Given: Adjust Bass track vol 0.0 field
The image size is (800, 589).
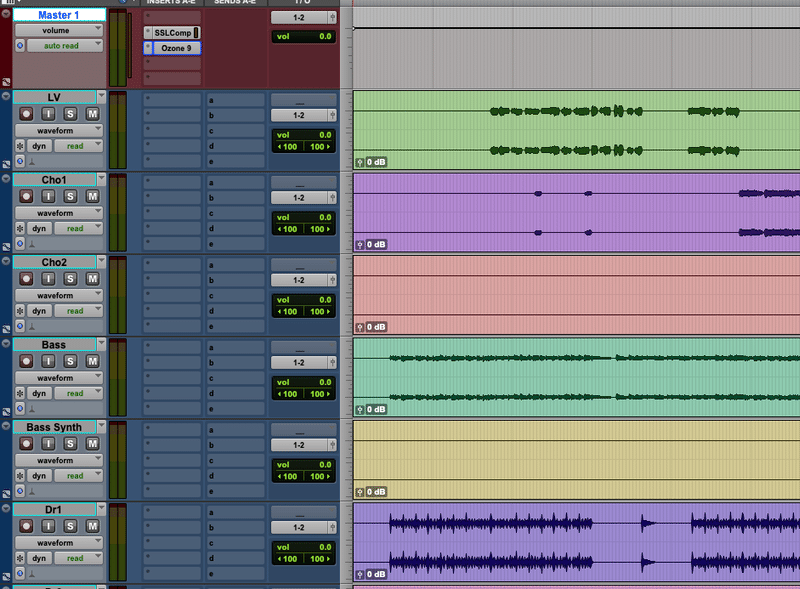Looking at the screenshot, I should 304,382.
